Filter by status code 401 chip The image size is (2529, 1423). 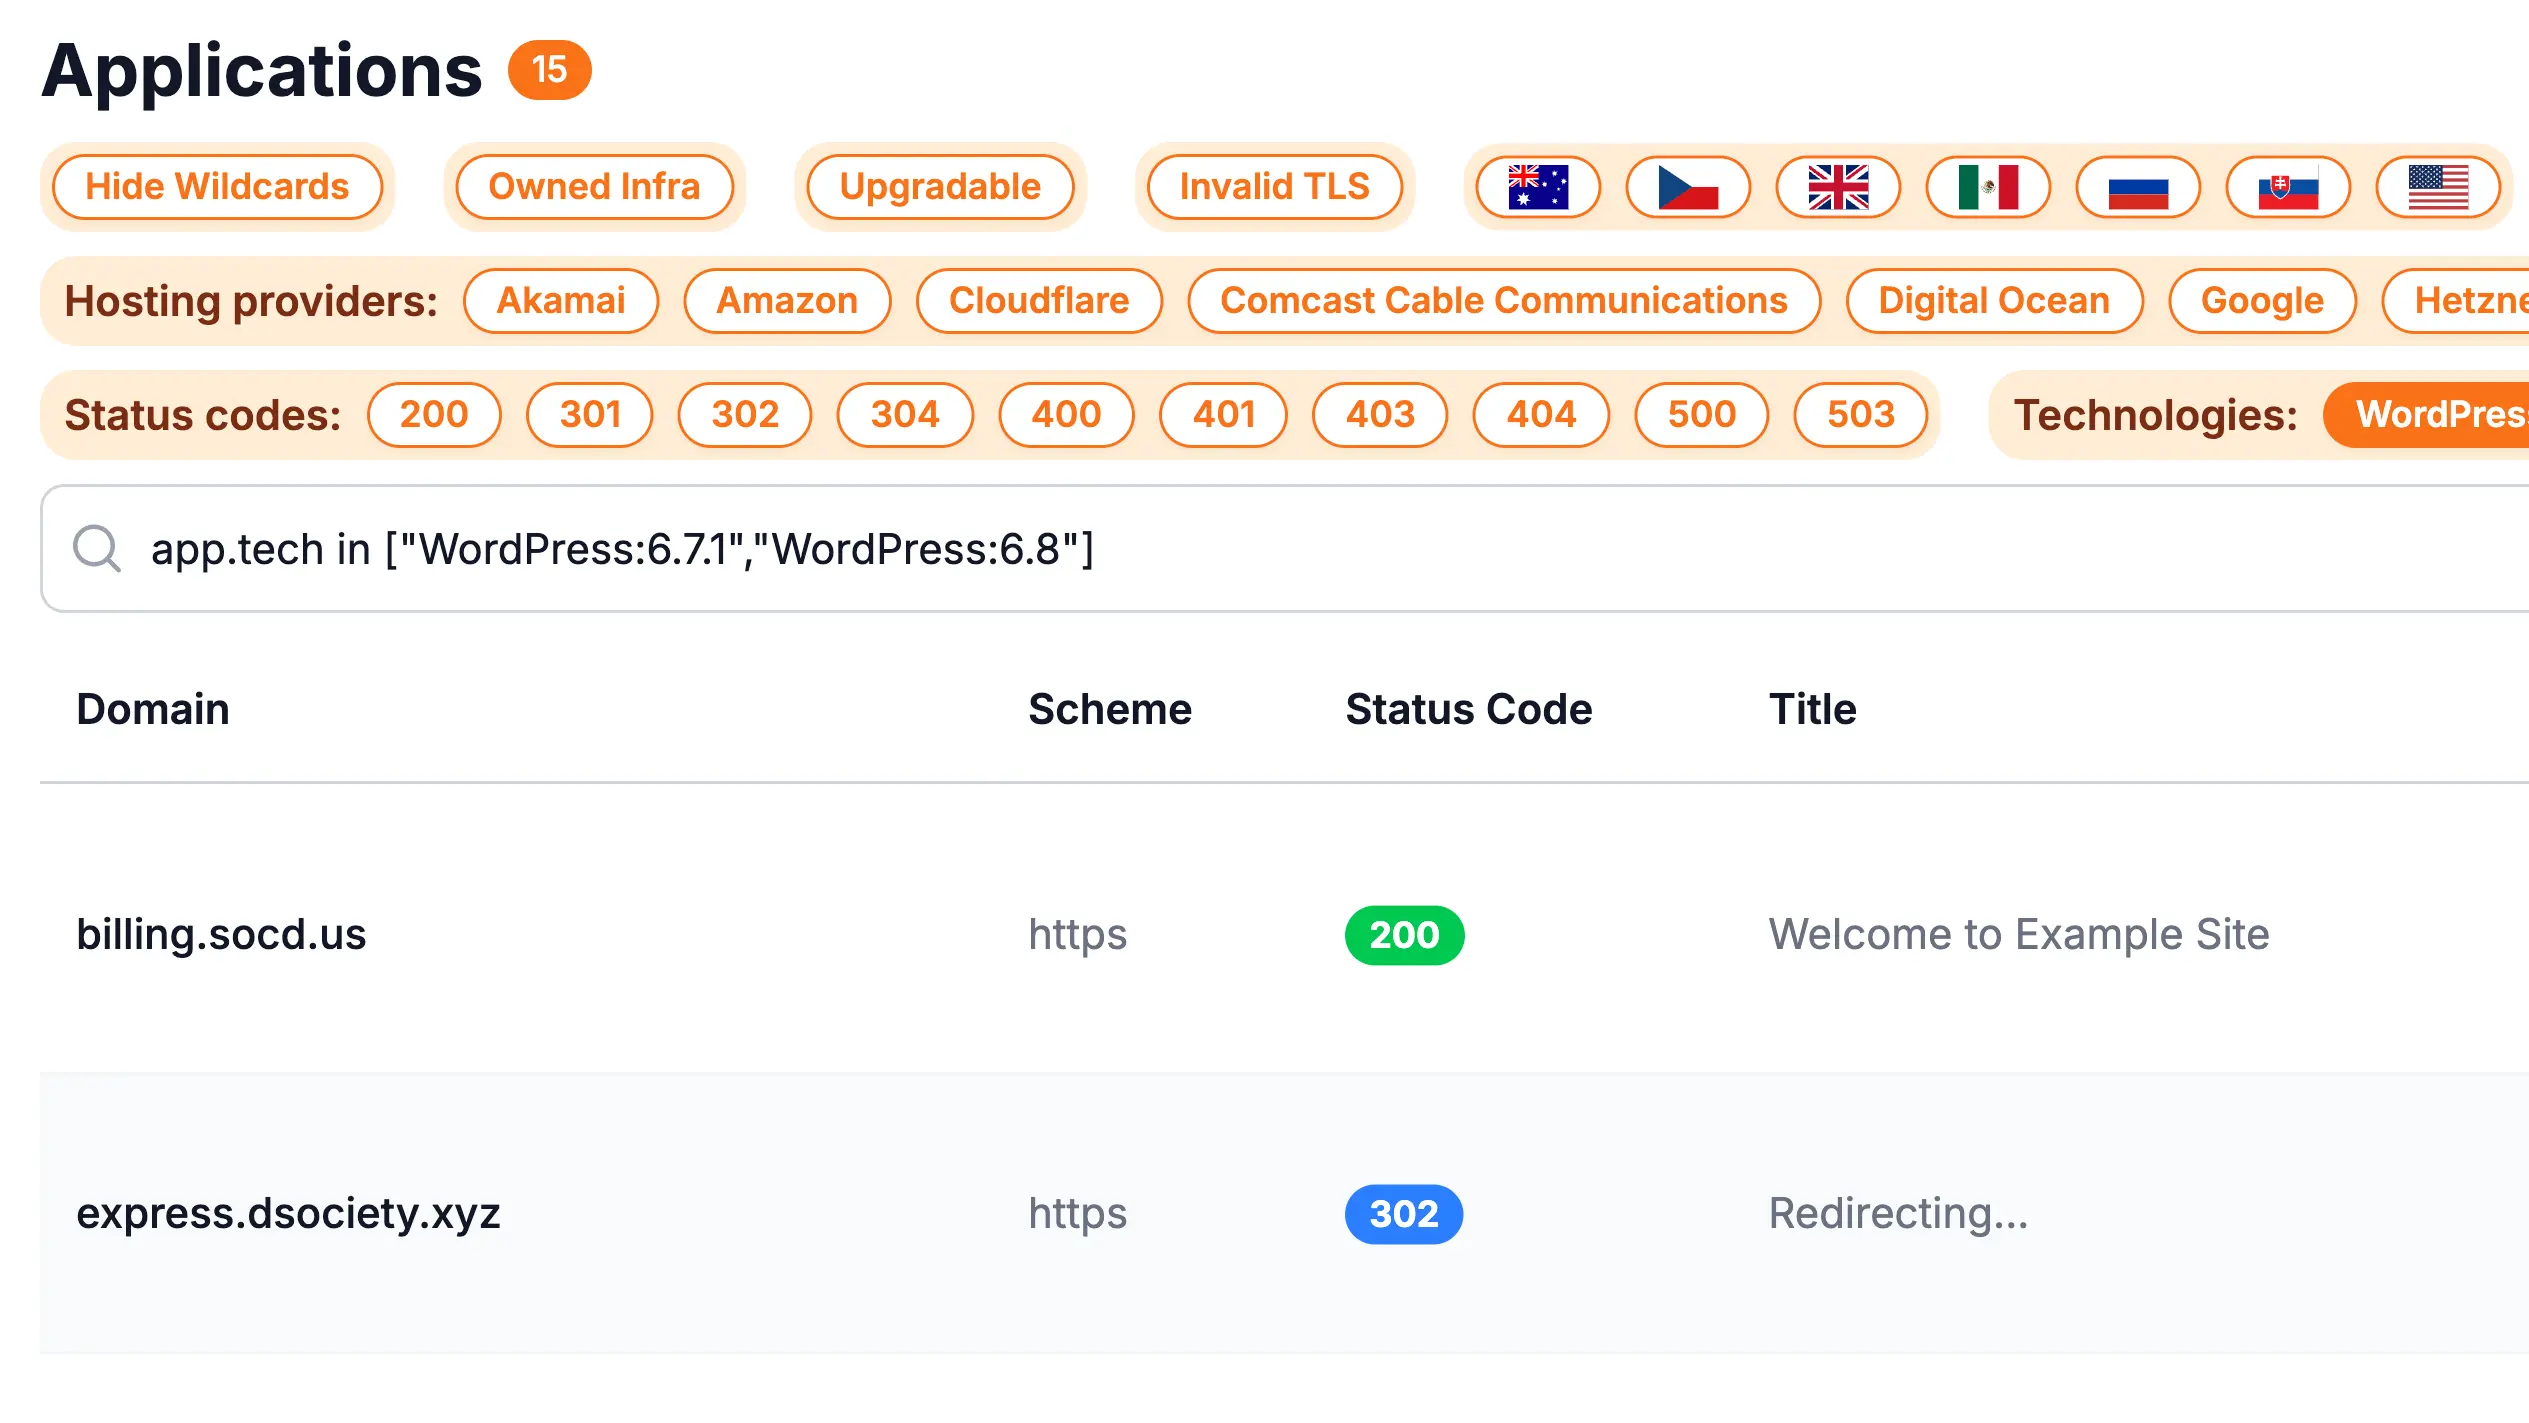click(1224, 415)
